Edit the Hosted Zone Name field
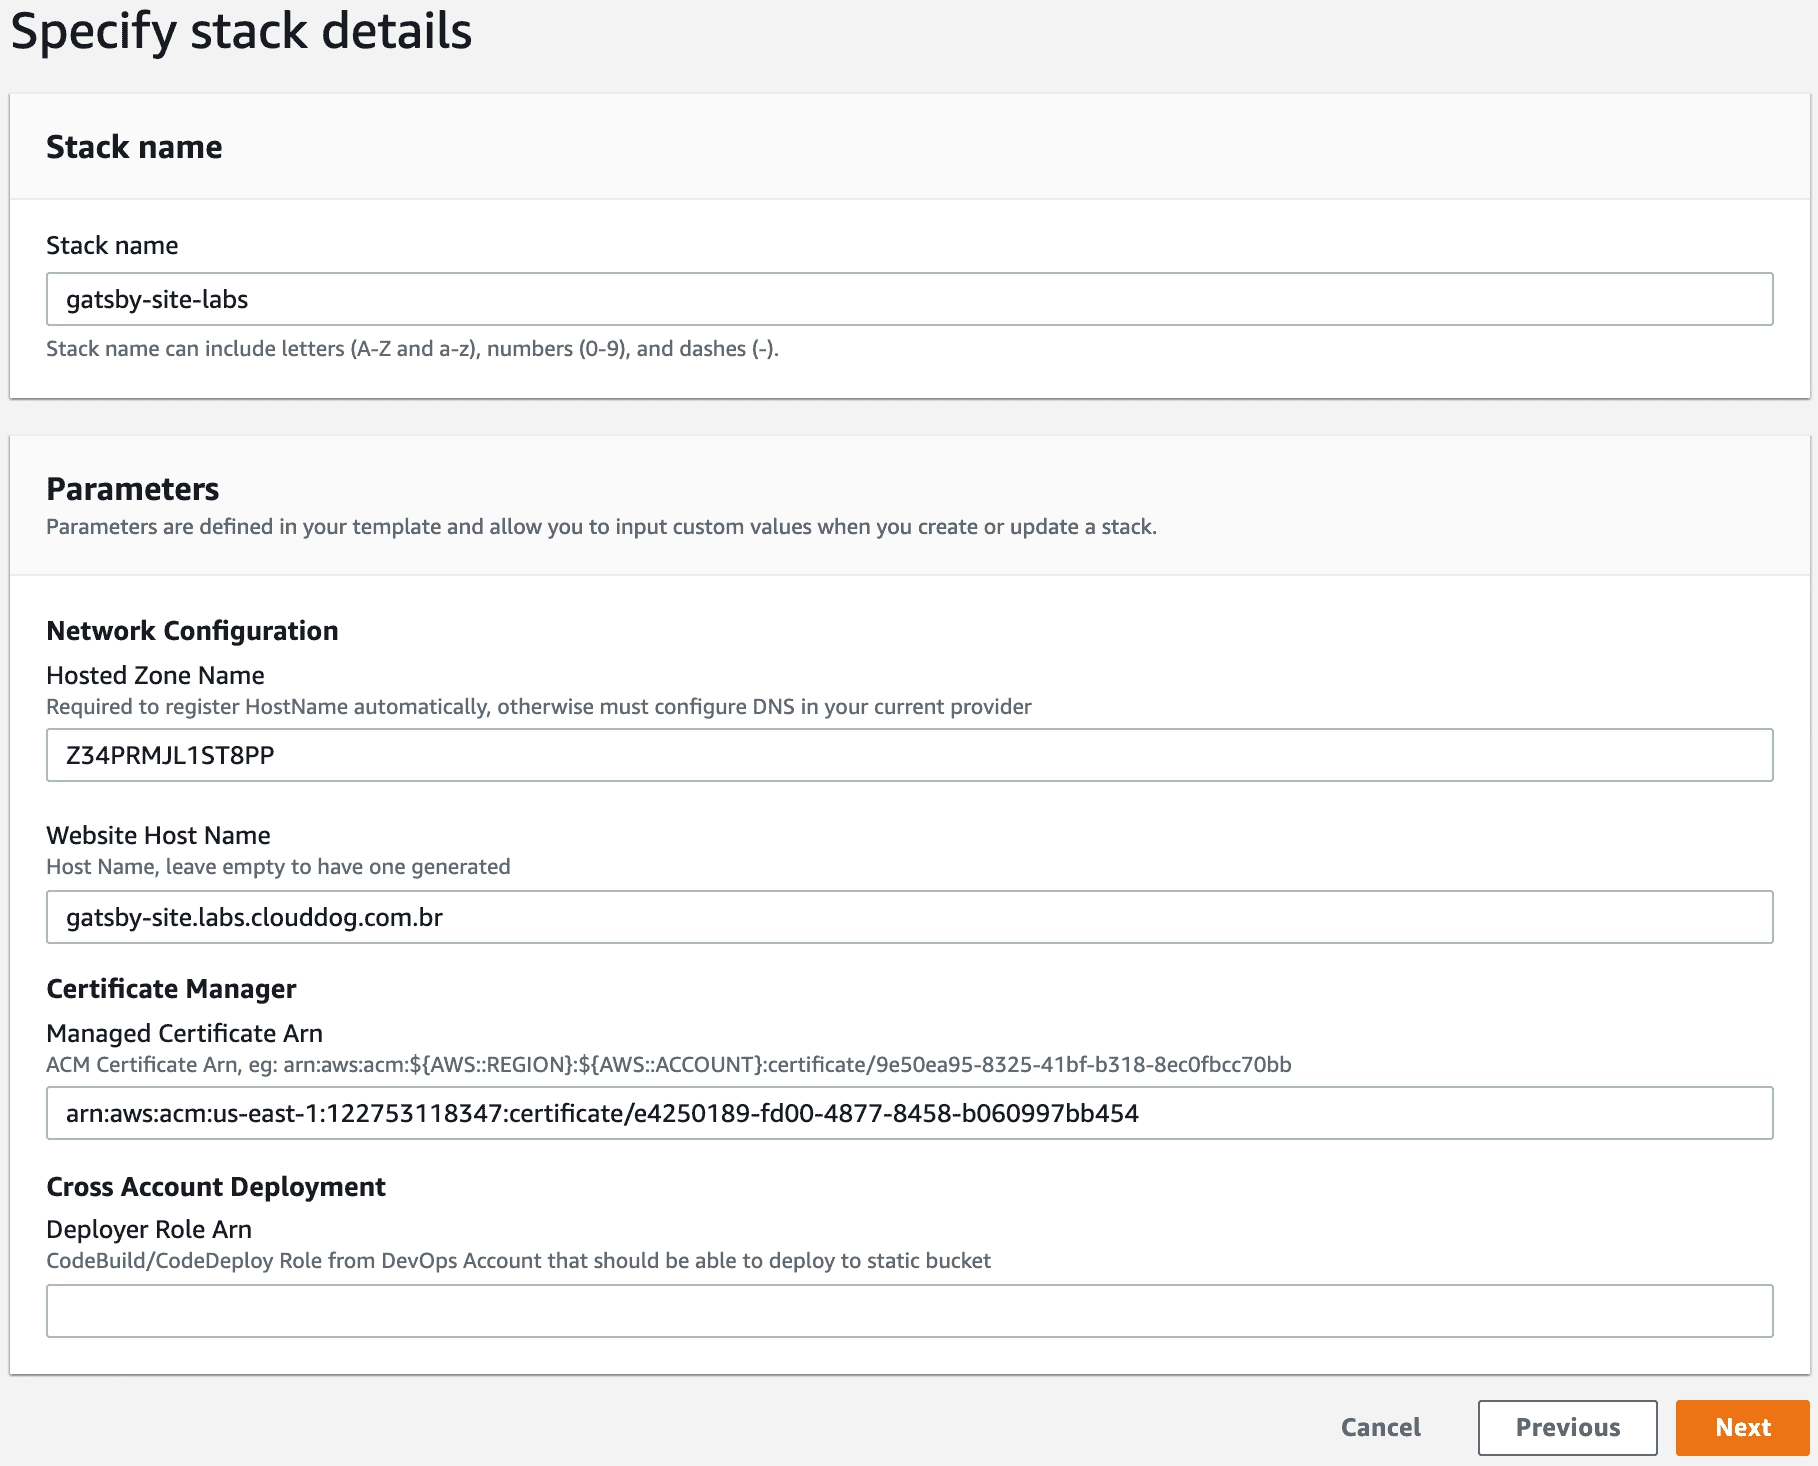This screenshot has width=1818, height=1466. pos(909,755)
